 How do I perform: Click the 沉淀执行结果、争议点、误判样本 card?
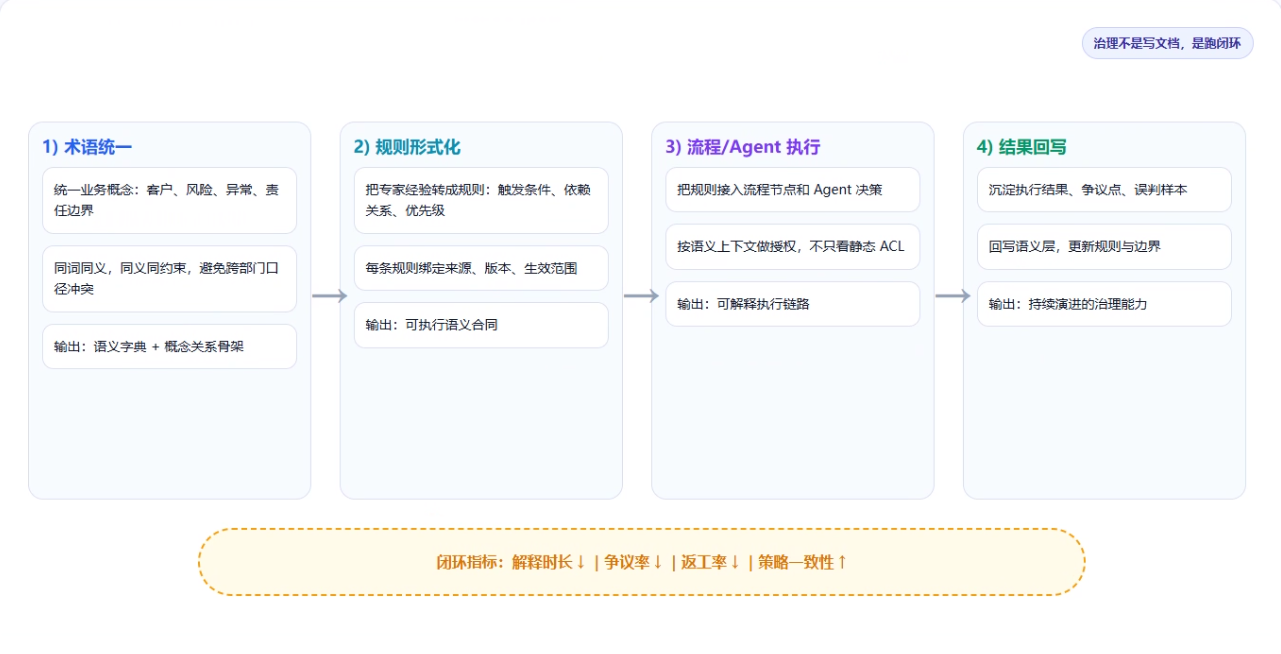1104,189
